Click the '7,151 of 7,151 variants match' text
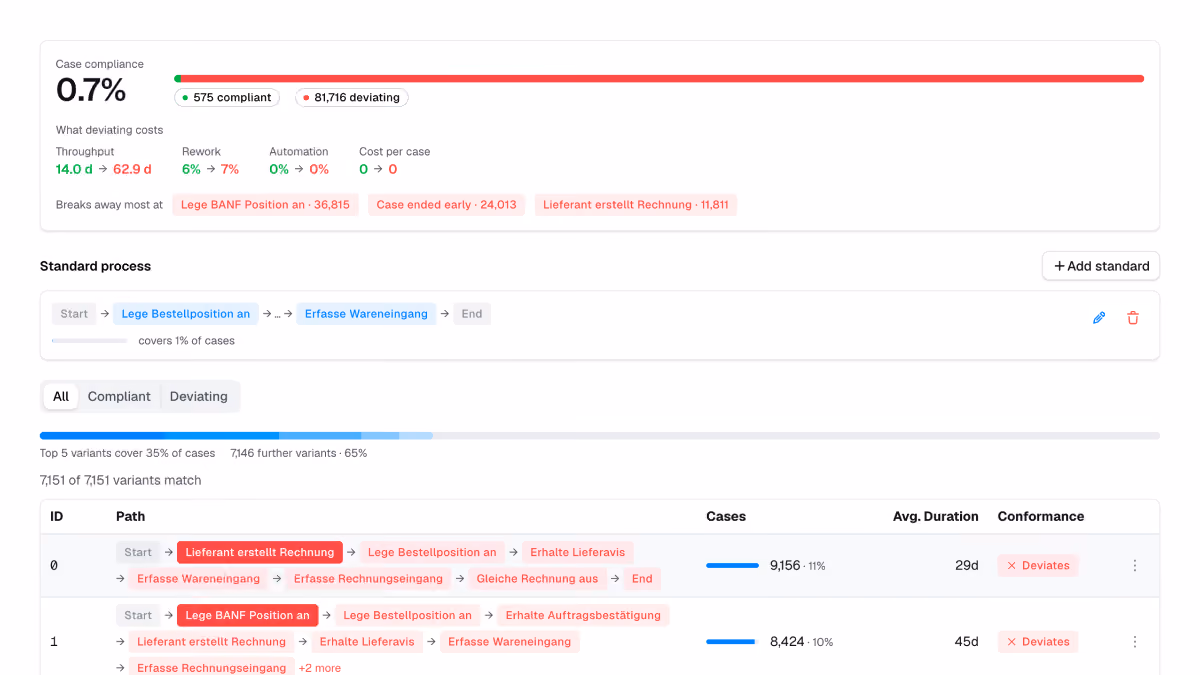The width and height of the screenshot is (1200, 675). click(121, 481)
